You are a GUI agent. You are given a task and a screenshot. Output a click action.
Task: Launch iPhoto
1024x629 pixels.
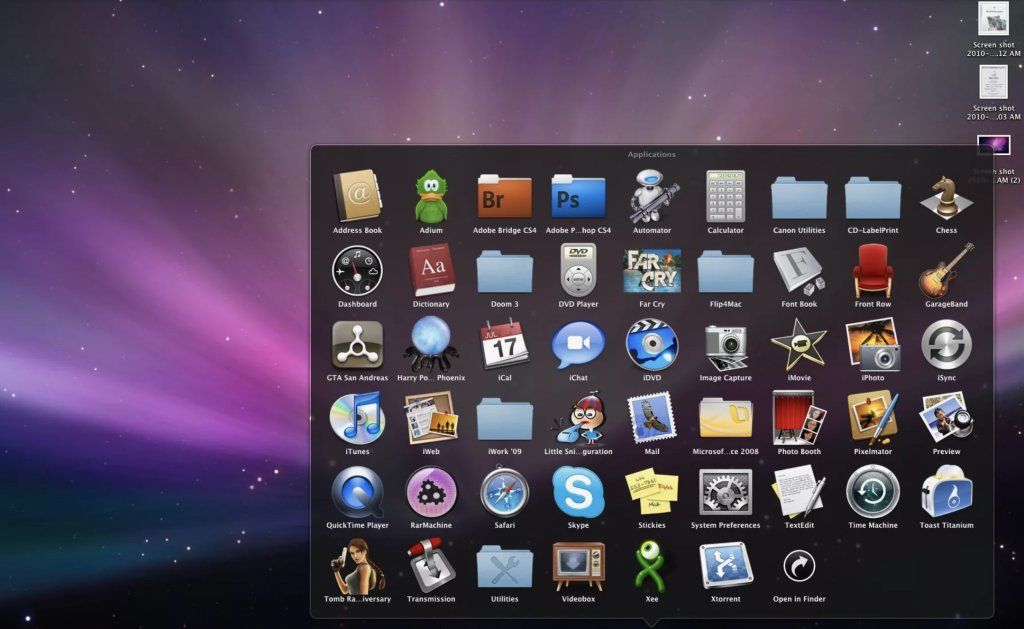click(x=872, y=344)
